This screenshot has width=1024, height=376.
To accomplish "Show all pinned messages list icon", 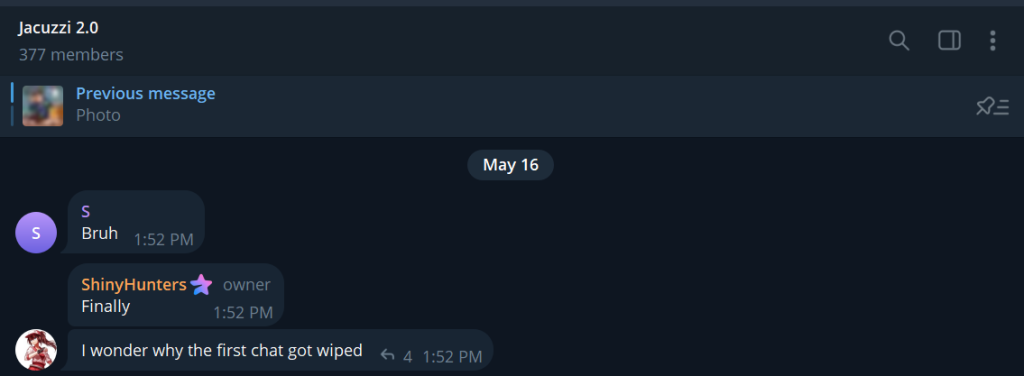I will tap(992, 106).
